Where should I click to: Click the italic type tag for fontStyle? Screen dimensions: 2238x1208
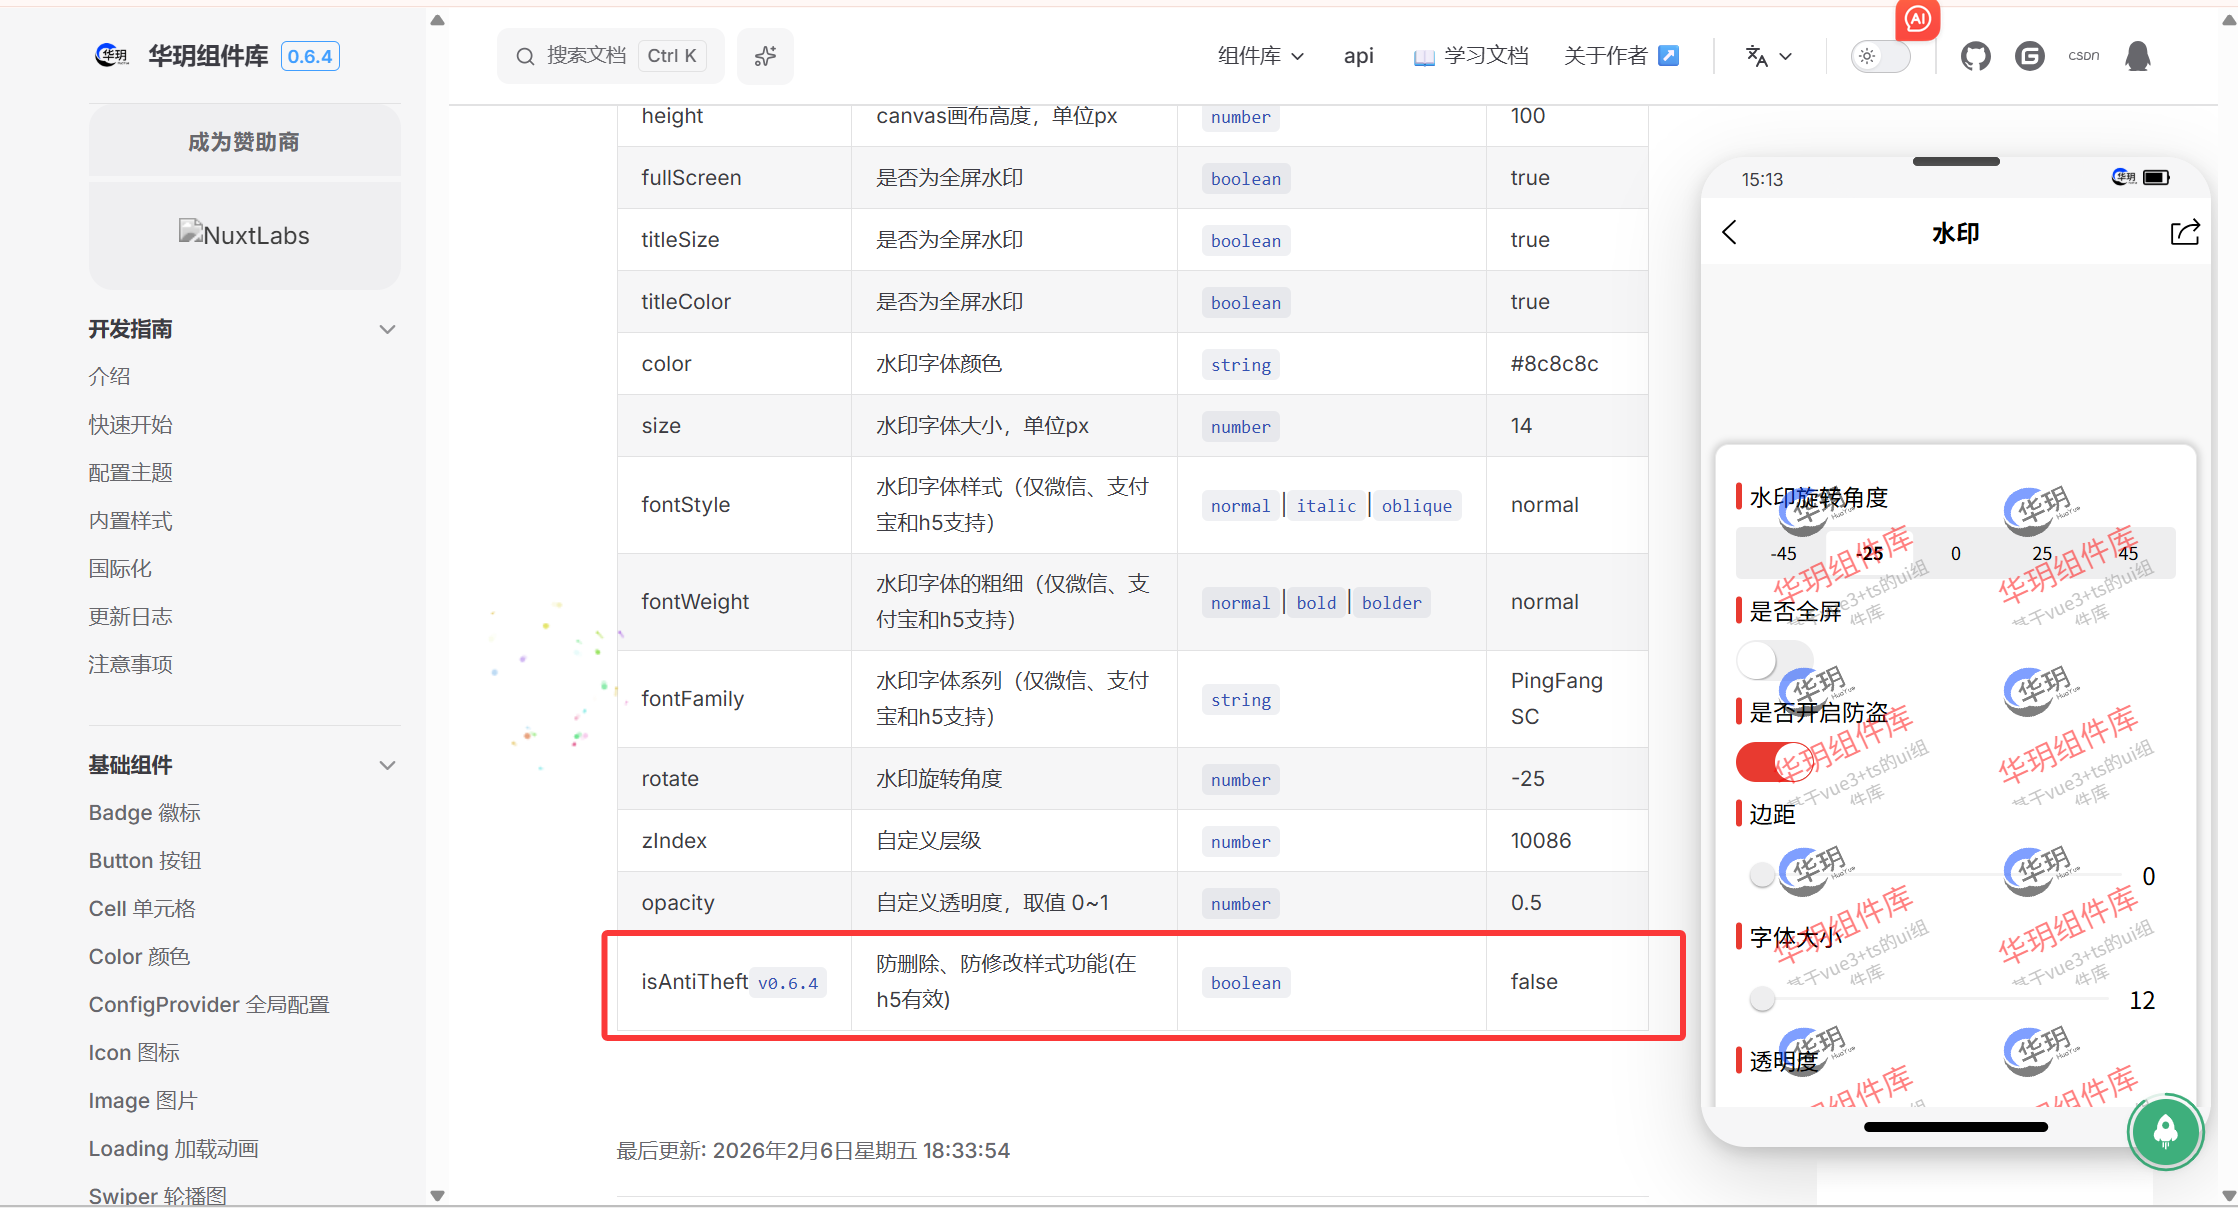pos(1326,506)
